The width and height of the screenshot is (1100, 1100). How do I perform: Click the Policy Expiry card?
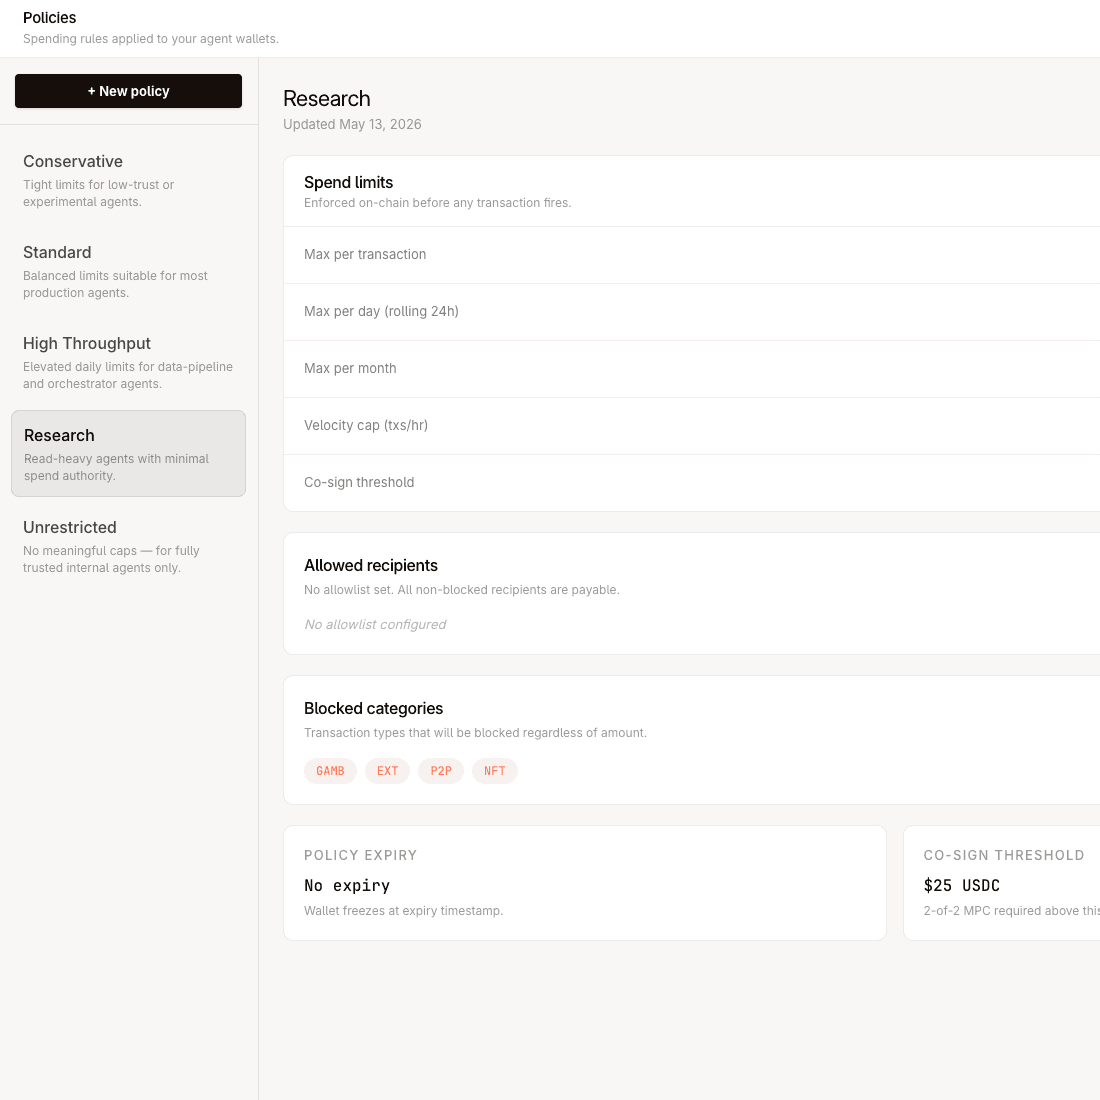(x=585, y=883)
